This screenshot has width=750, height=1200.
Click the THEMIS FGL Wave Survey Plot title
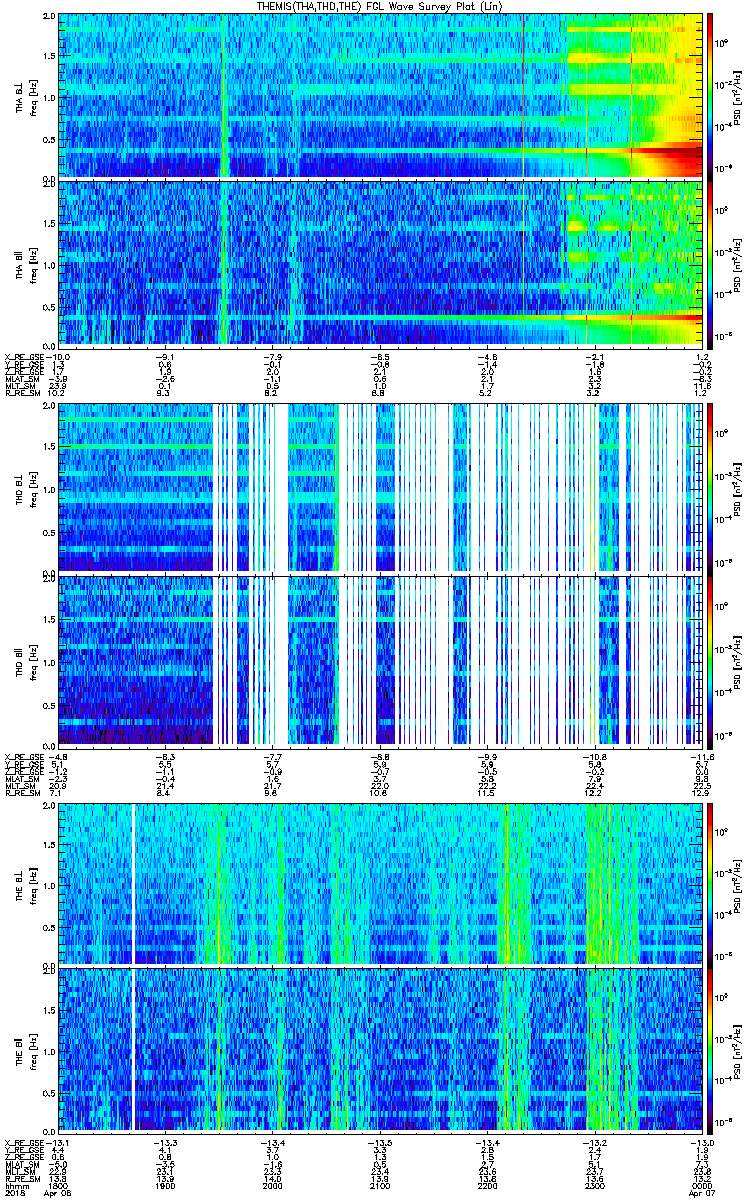point(379,6)
